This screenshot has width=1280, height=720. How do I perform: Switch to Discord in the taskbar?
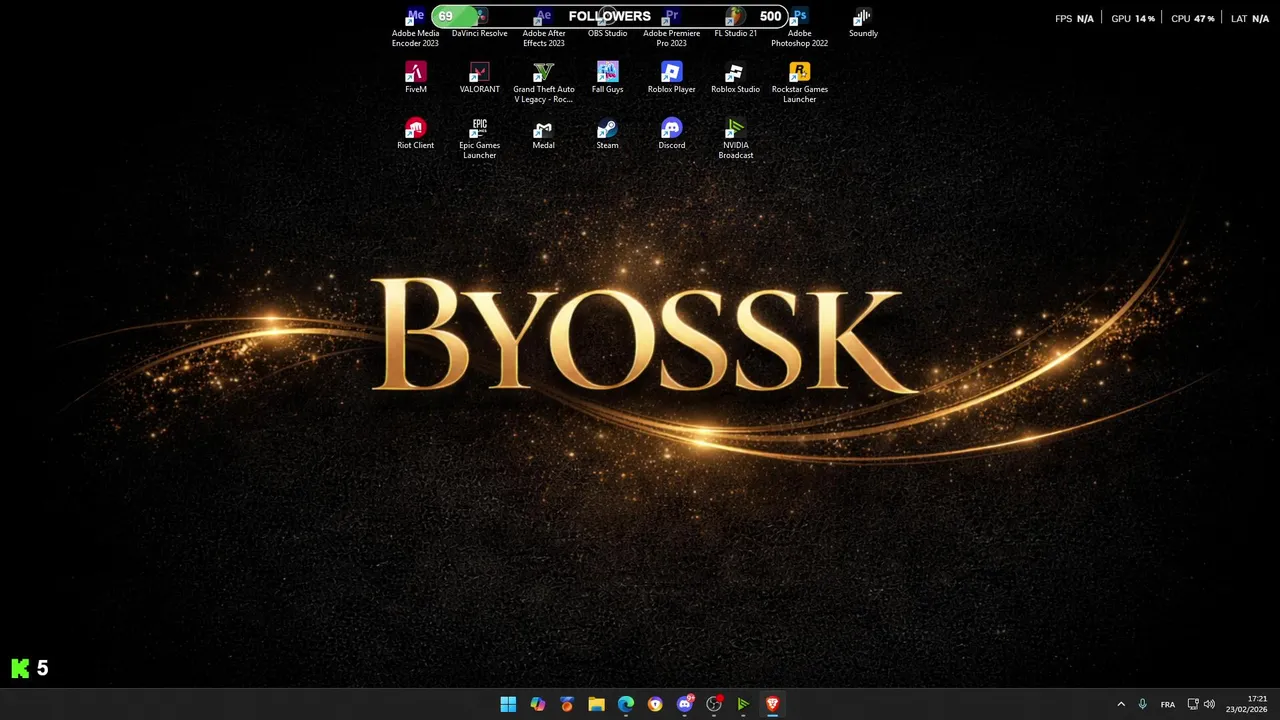click(x=685, y=704)
